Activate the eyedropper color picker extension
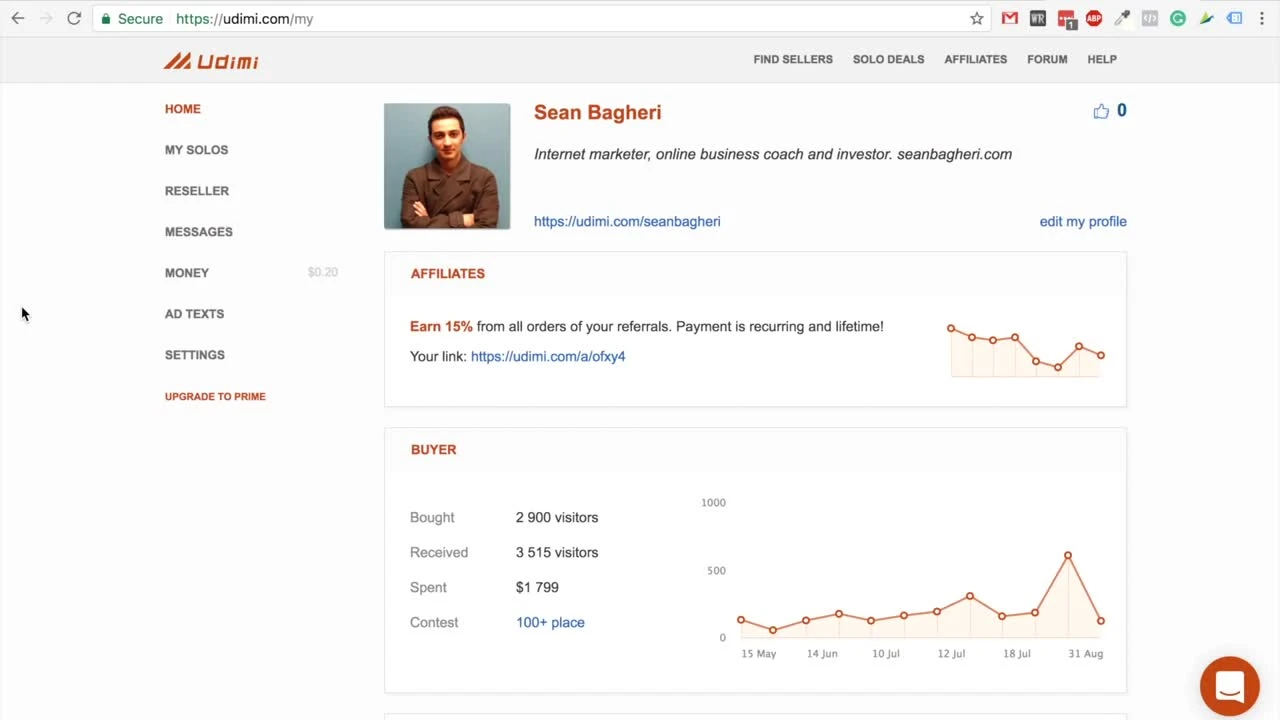 tap(1122, 18)
